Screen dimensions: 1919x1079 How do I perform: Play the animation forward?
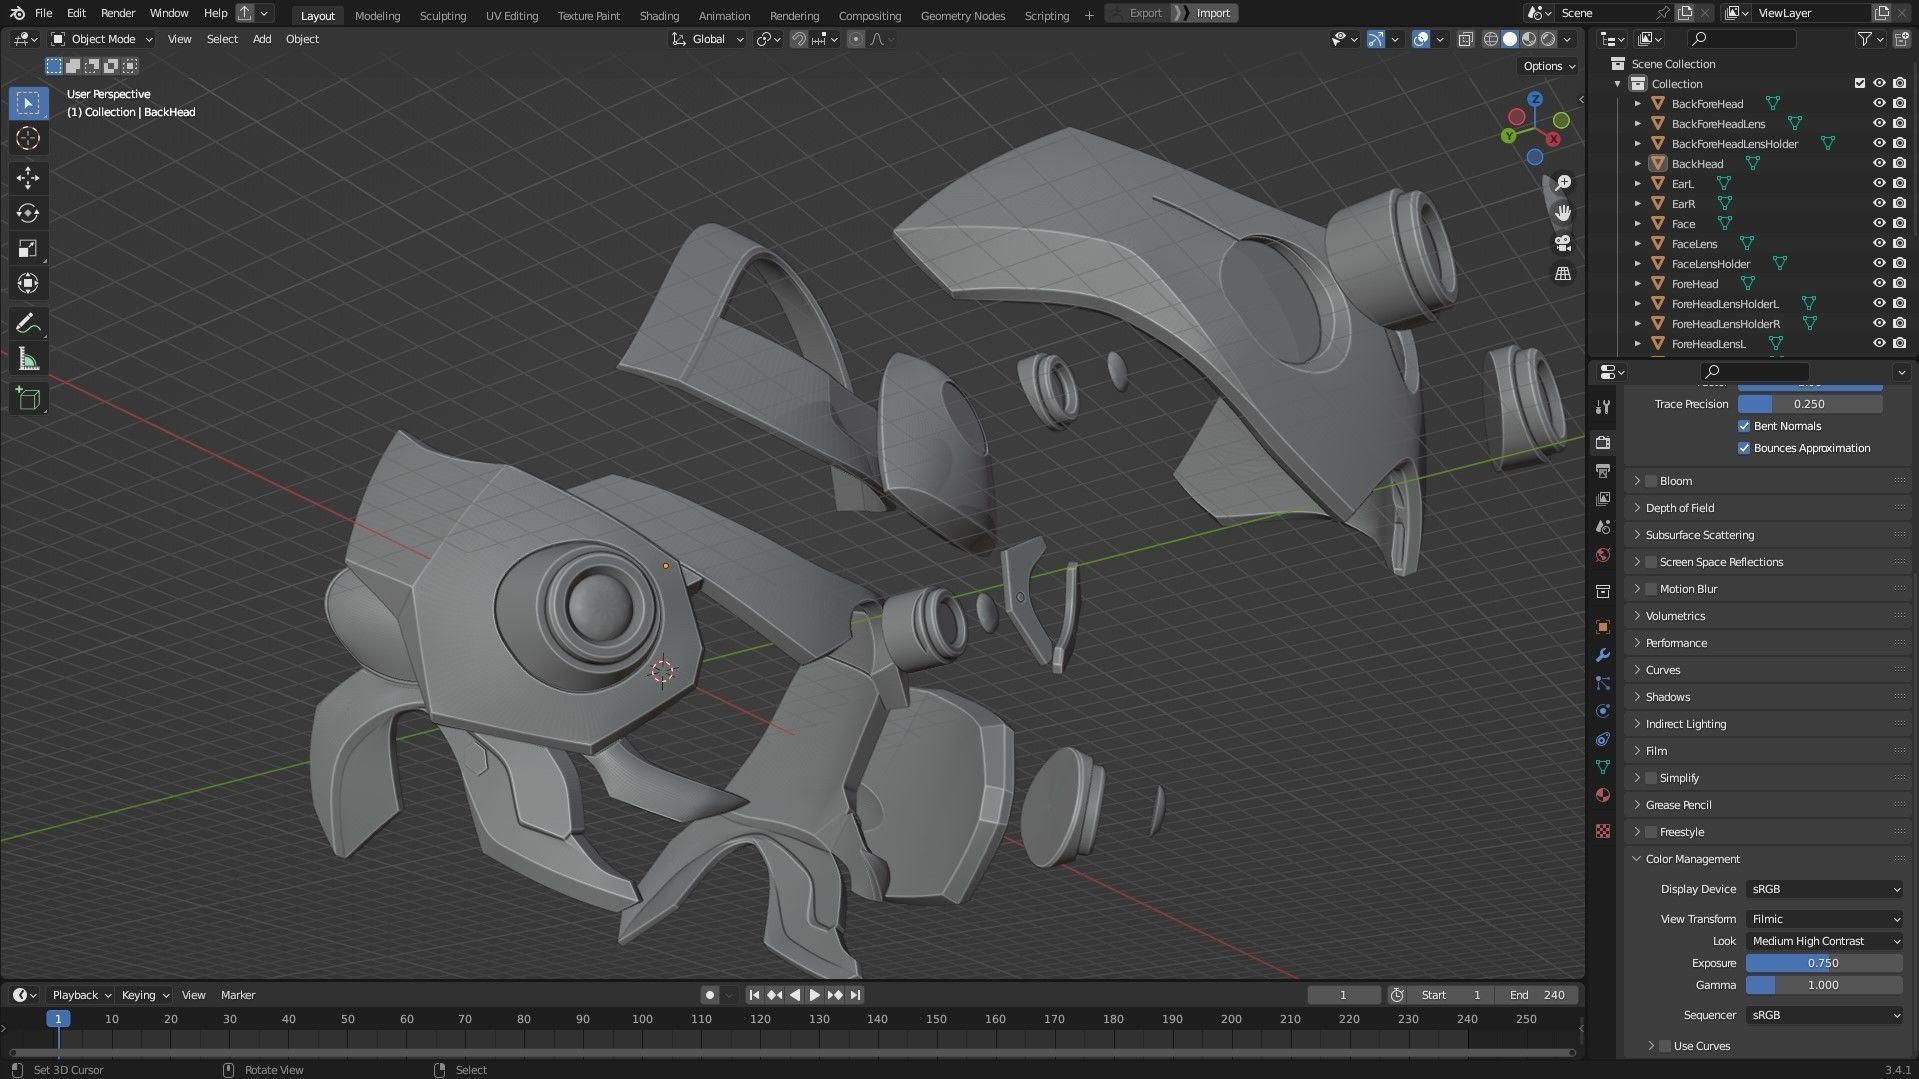pyautogui.click(x=814, y=995)
